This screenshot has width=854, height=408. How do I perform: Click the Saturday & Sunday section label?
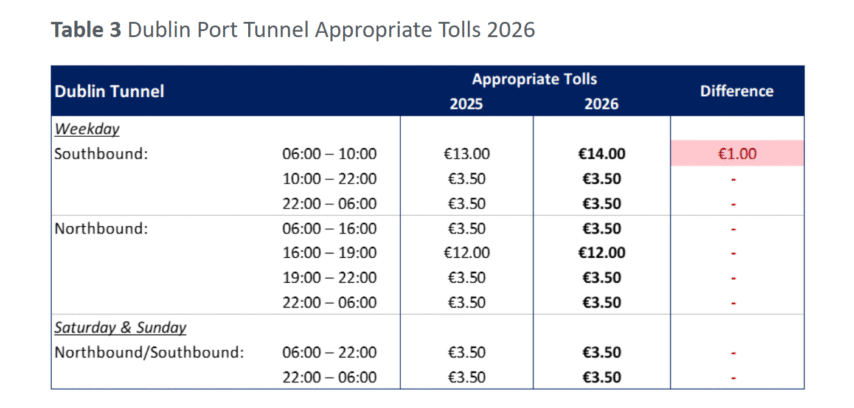(120, 327)
